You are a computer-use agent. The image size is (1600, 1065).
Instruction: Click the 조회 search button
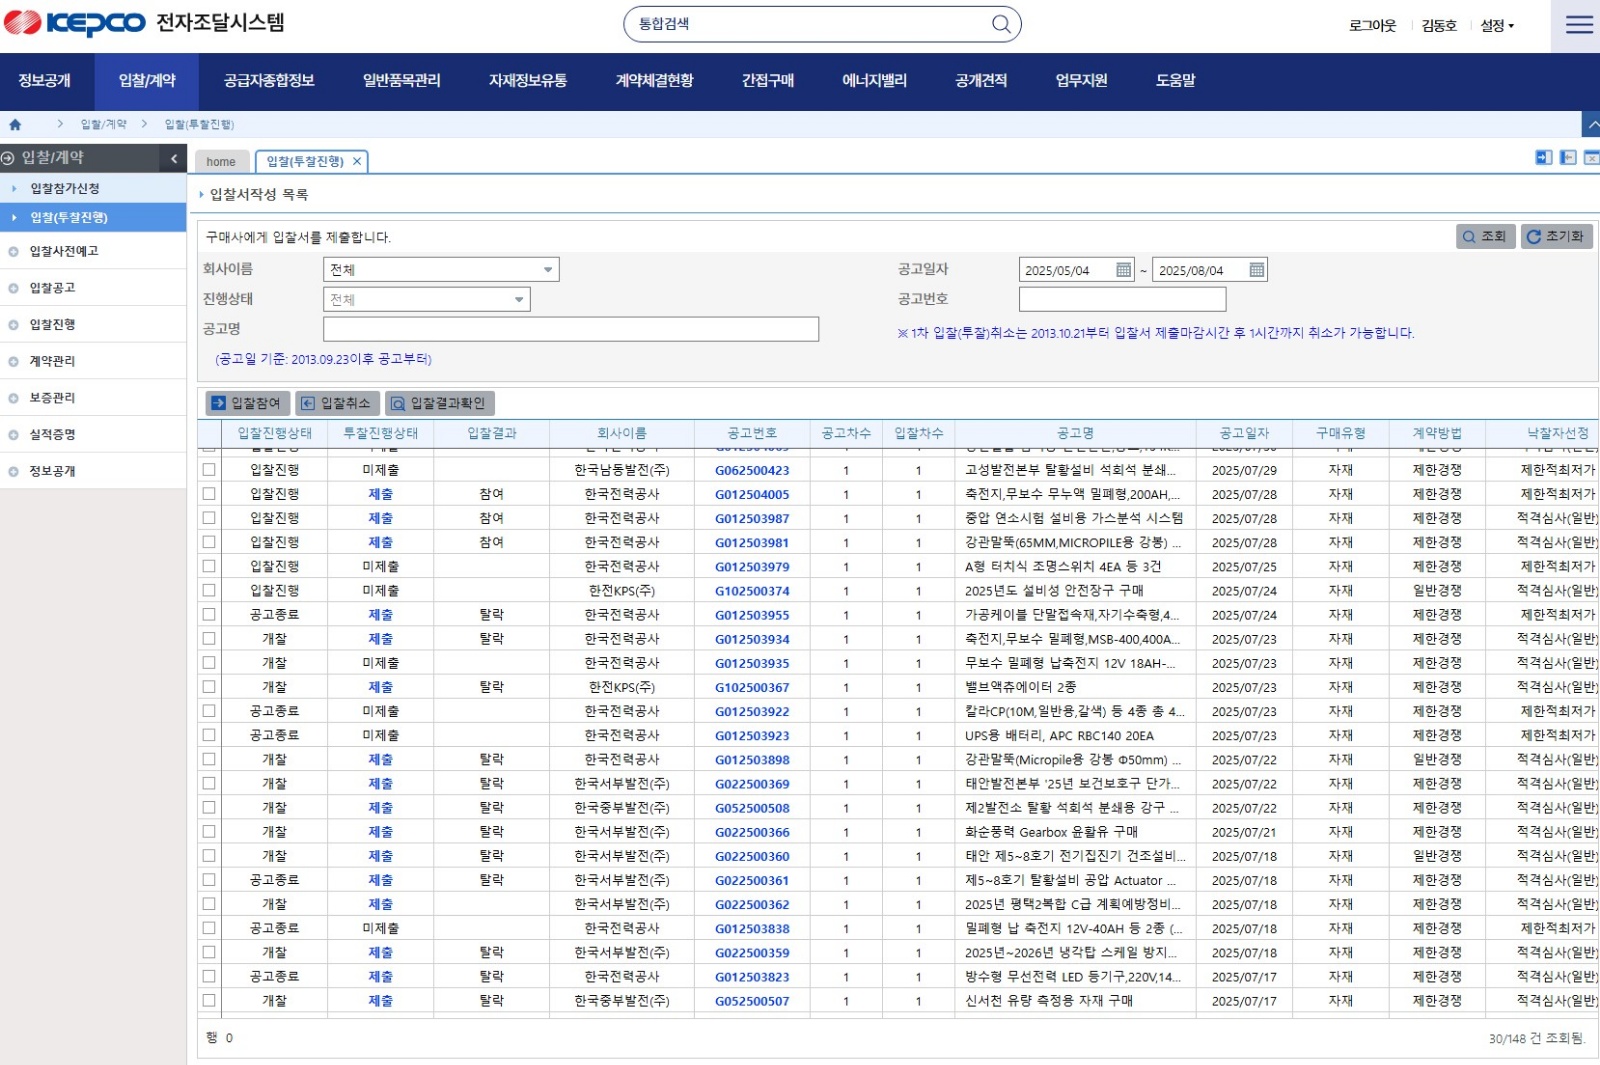pos(1485,237)
